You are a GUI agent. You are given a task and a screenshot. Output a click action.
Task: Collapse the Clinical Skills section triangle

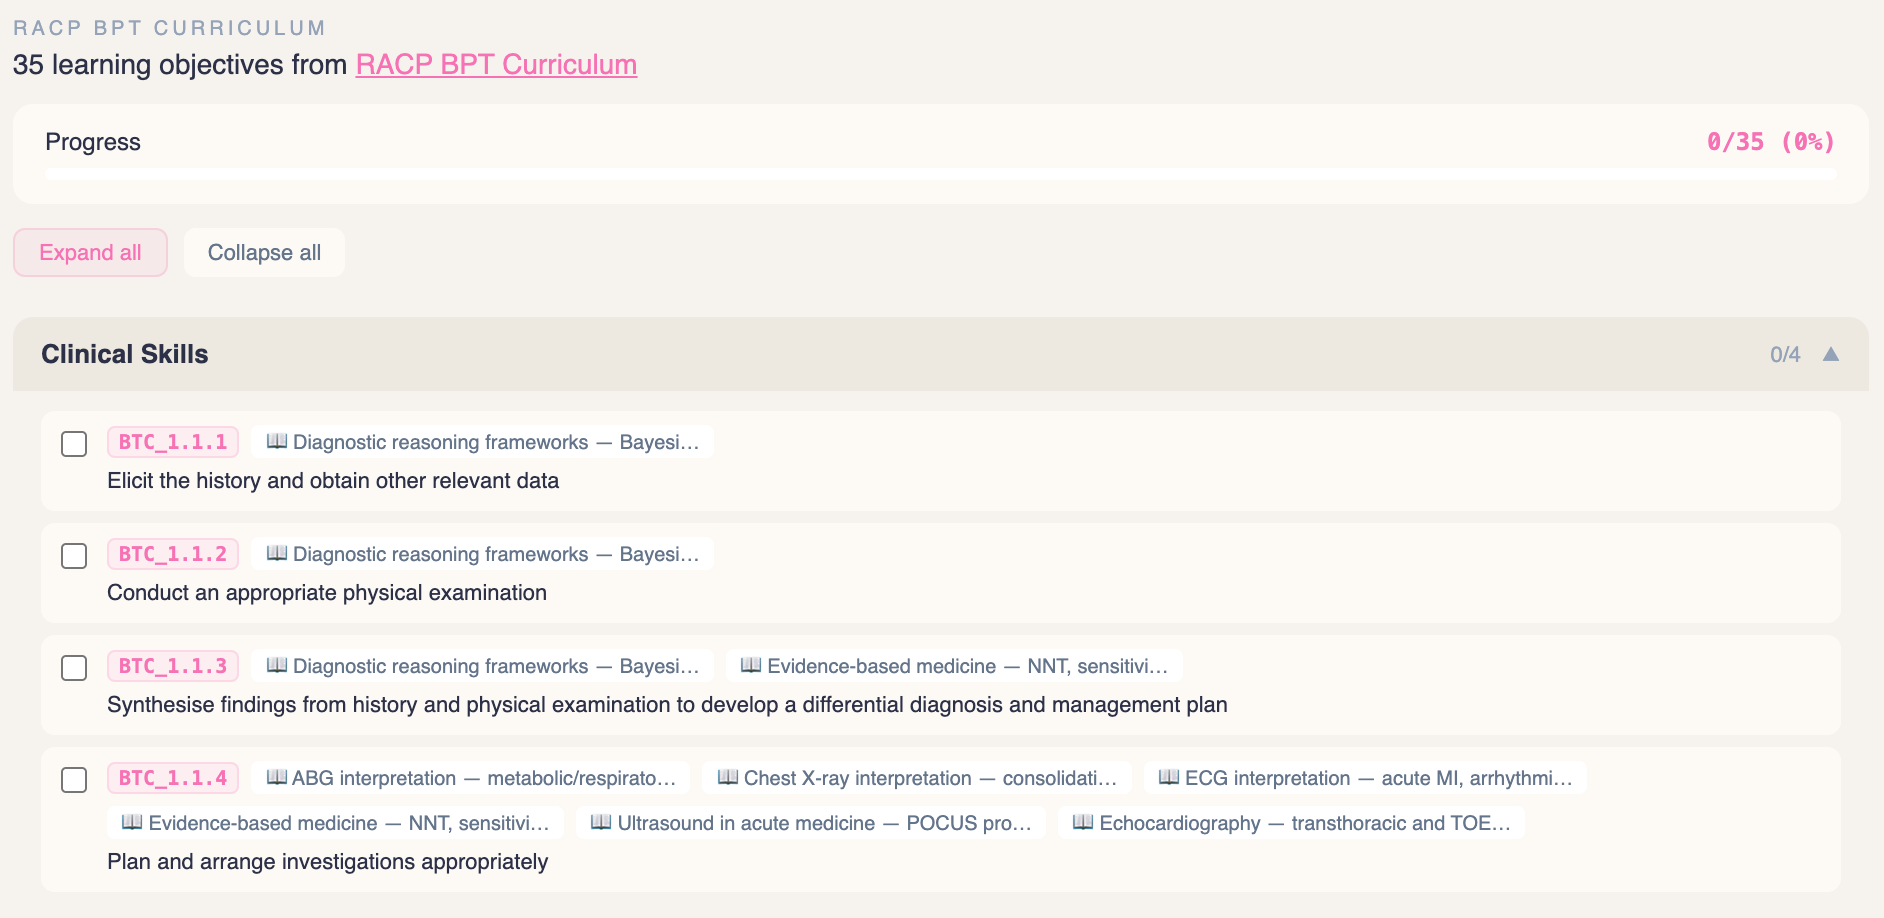1831,354
